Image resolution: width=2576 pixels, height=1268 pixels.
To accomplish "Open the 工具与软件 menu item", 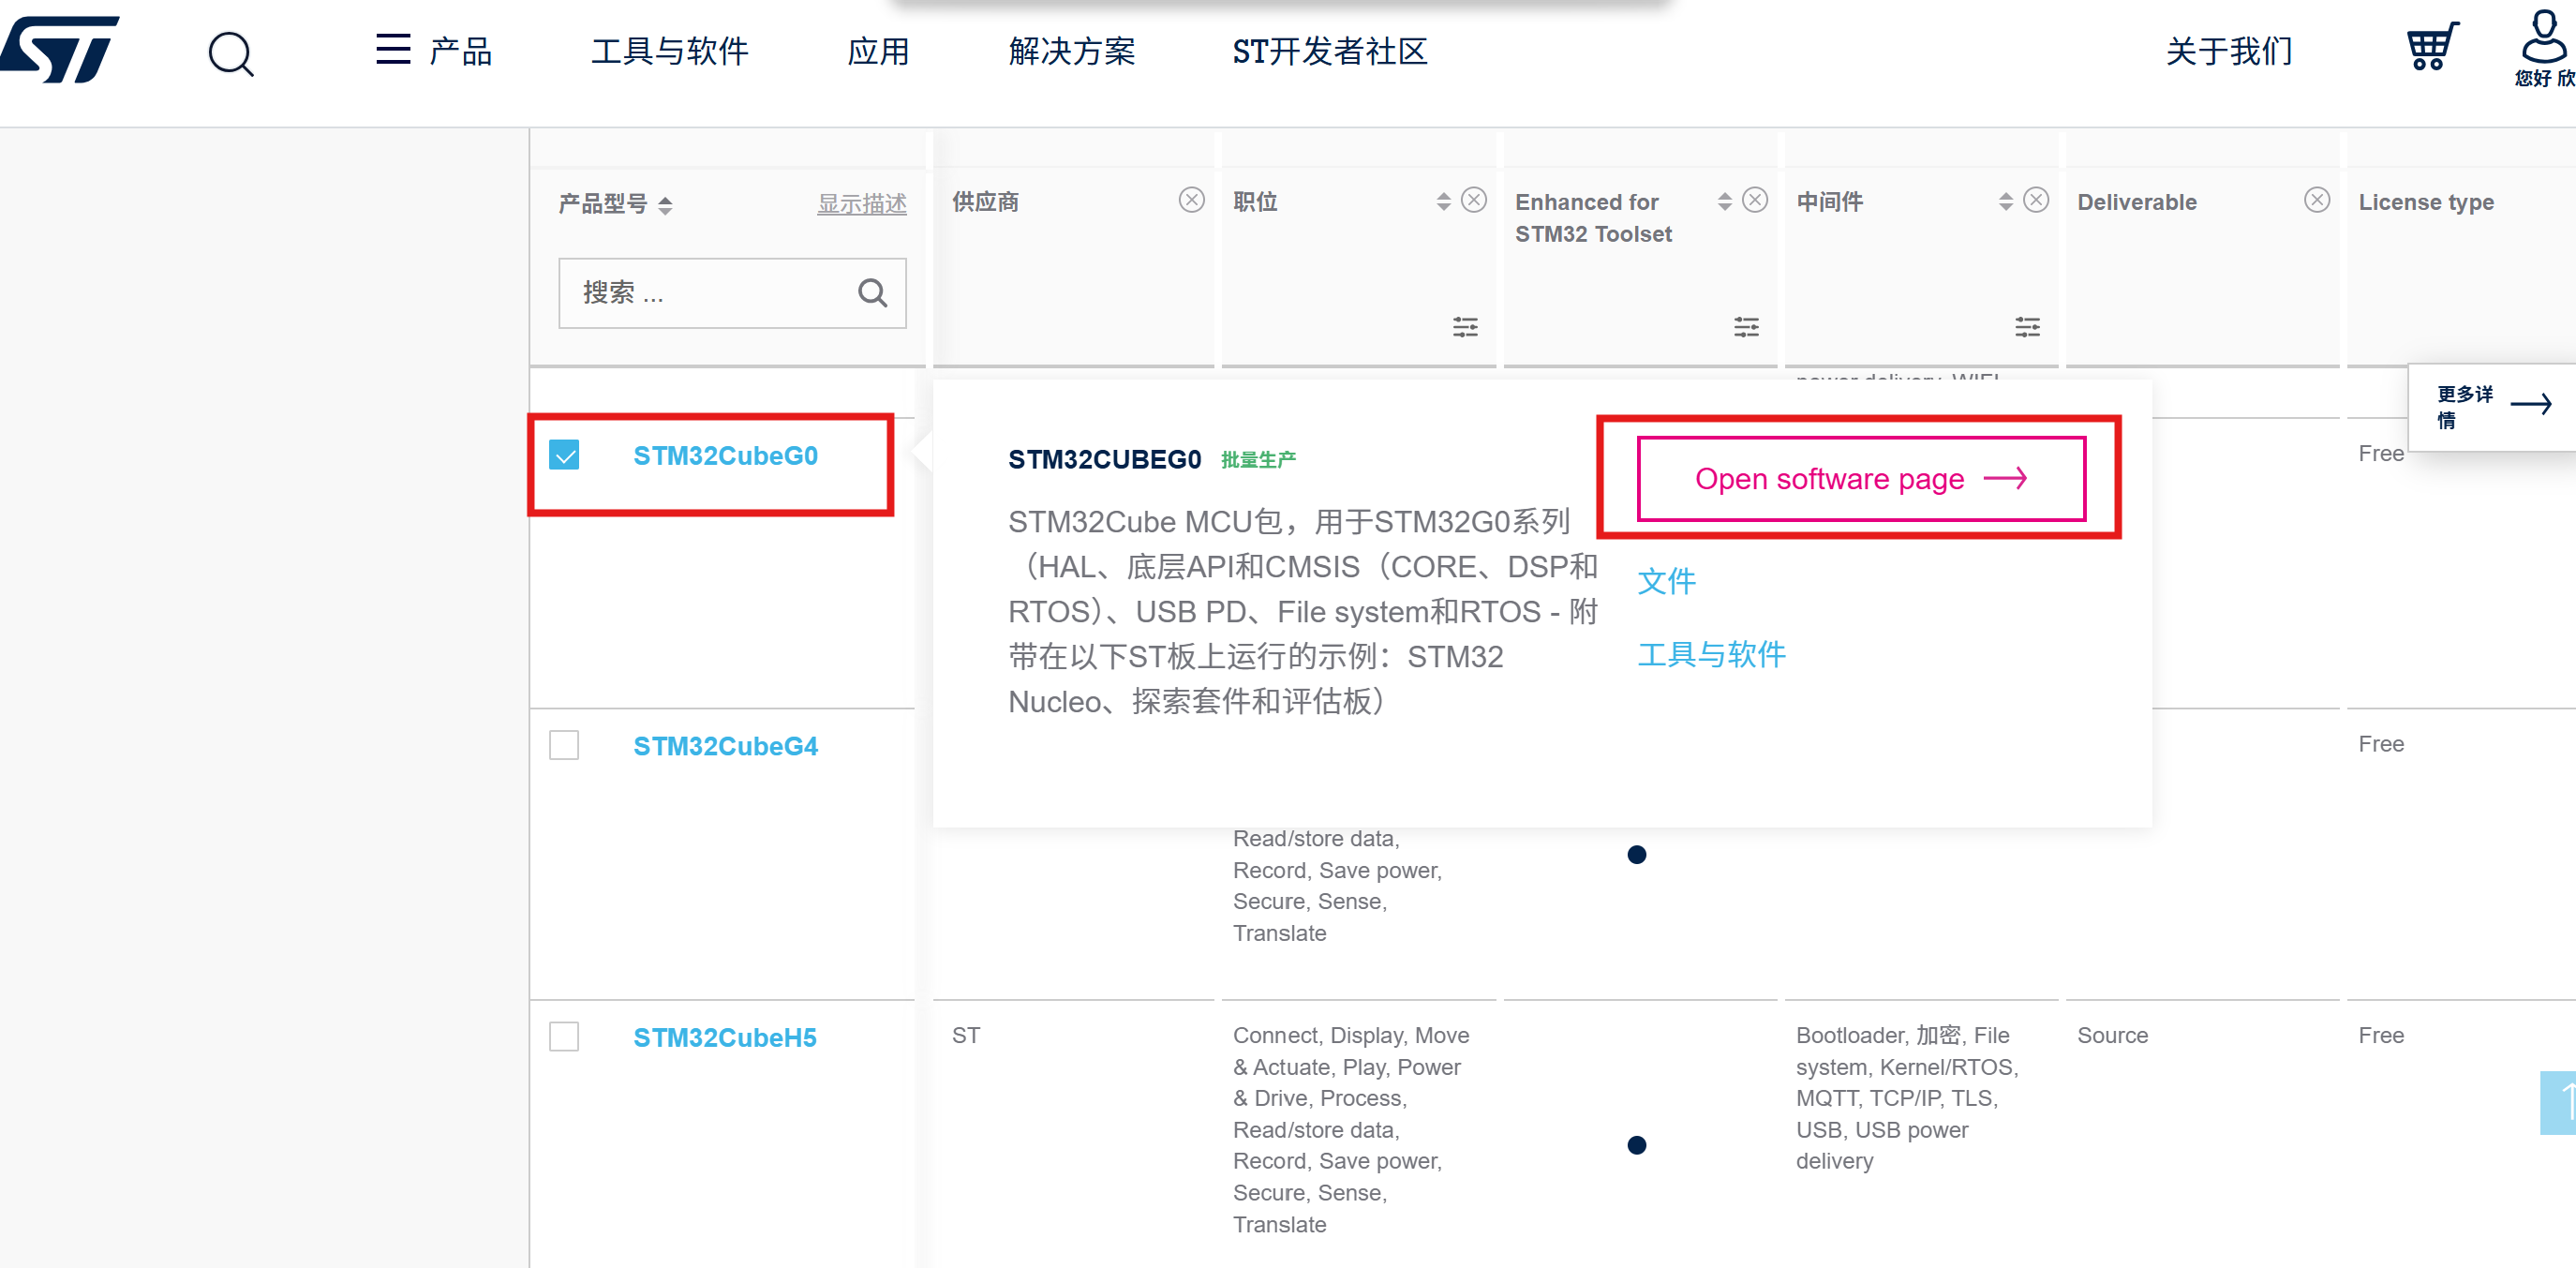I will (669, 51).
